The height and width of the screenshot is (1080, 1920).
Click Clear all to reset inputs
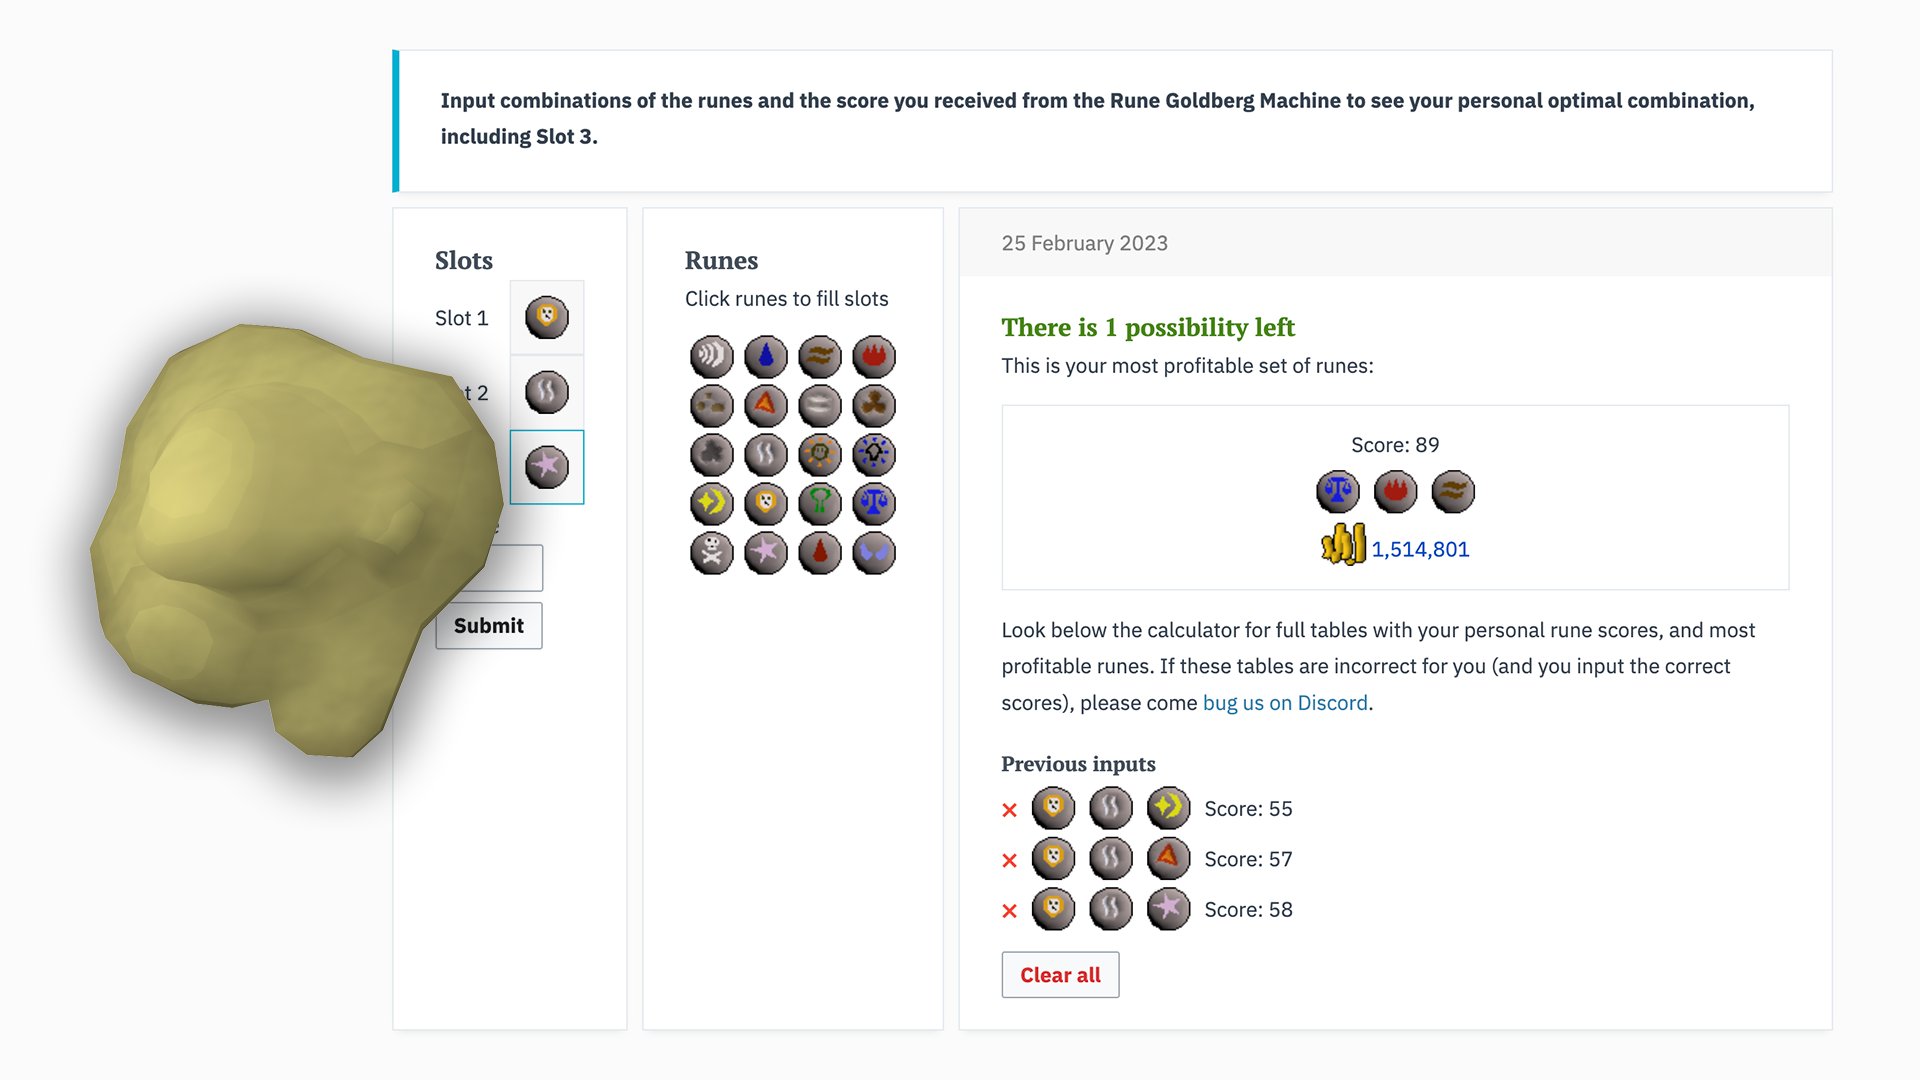(x=1060, y=975)
